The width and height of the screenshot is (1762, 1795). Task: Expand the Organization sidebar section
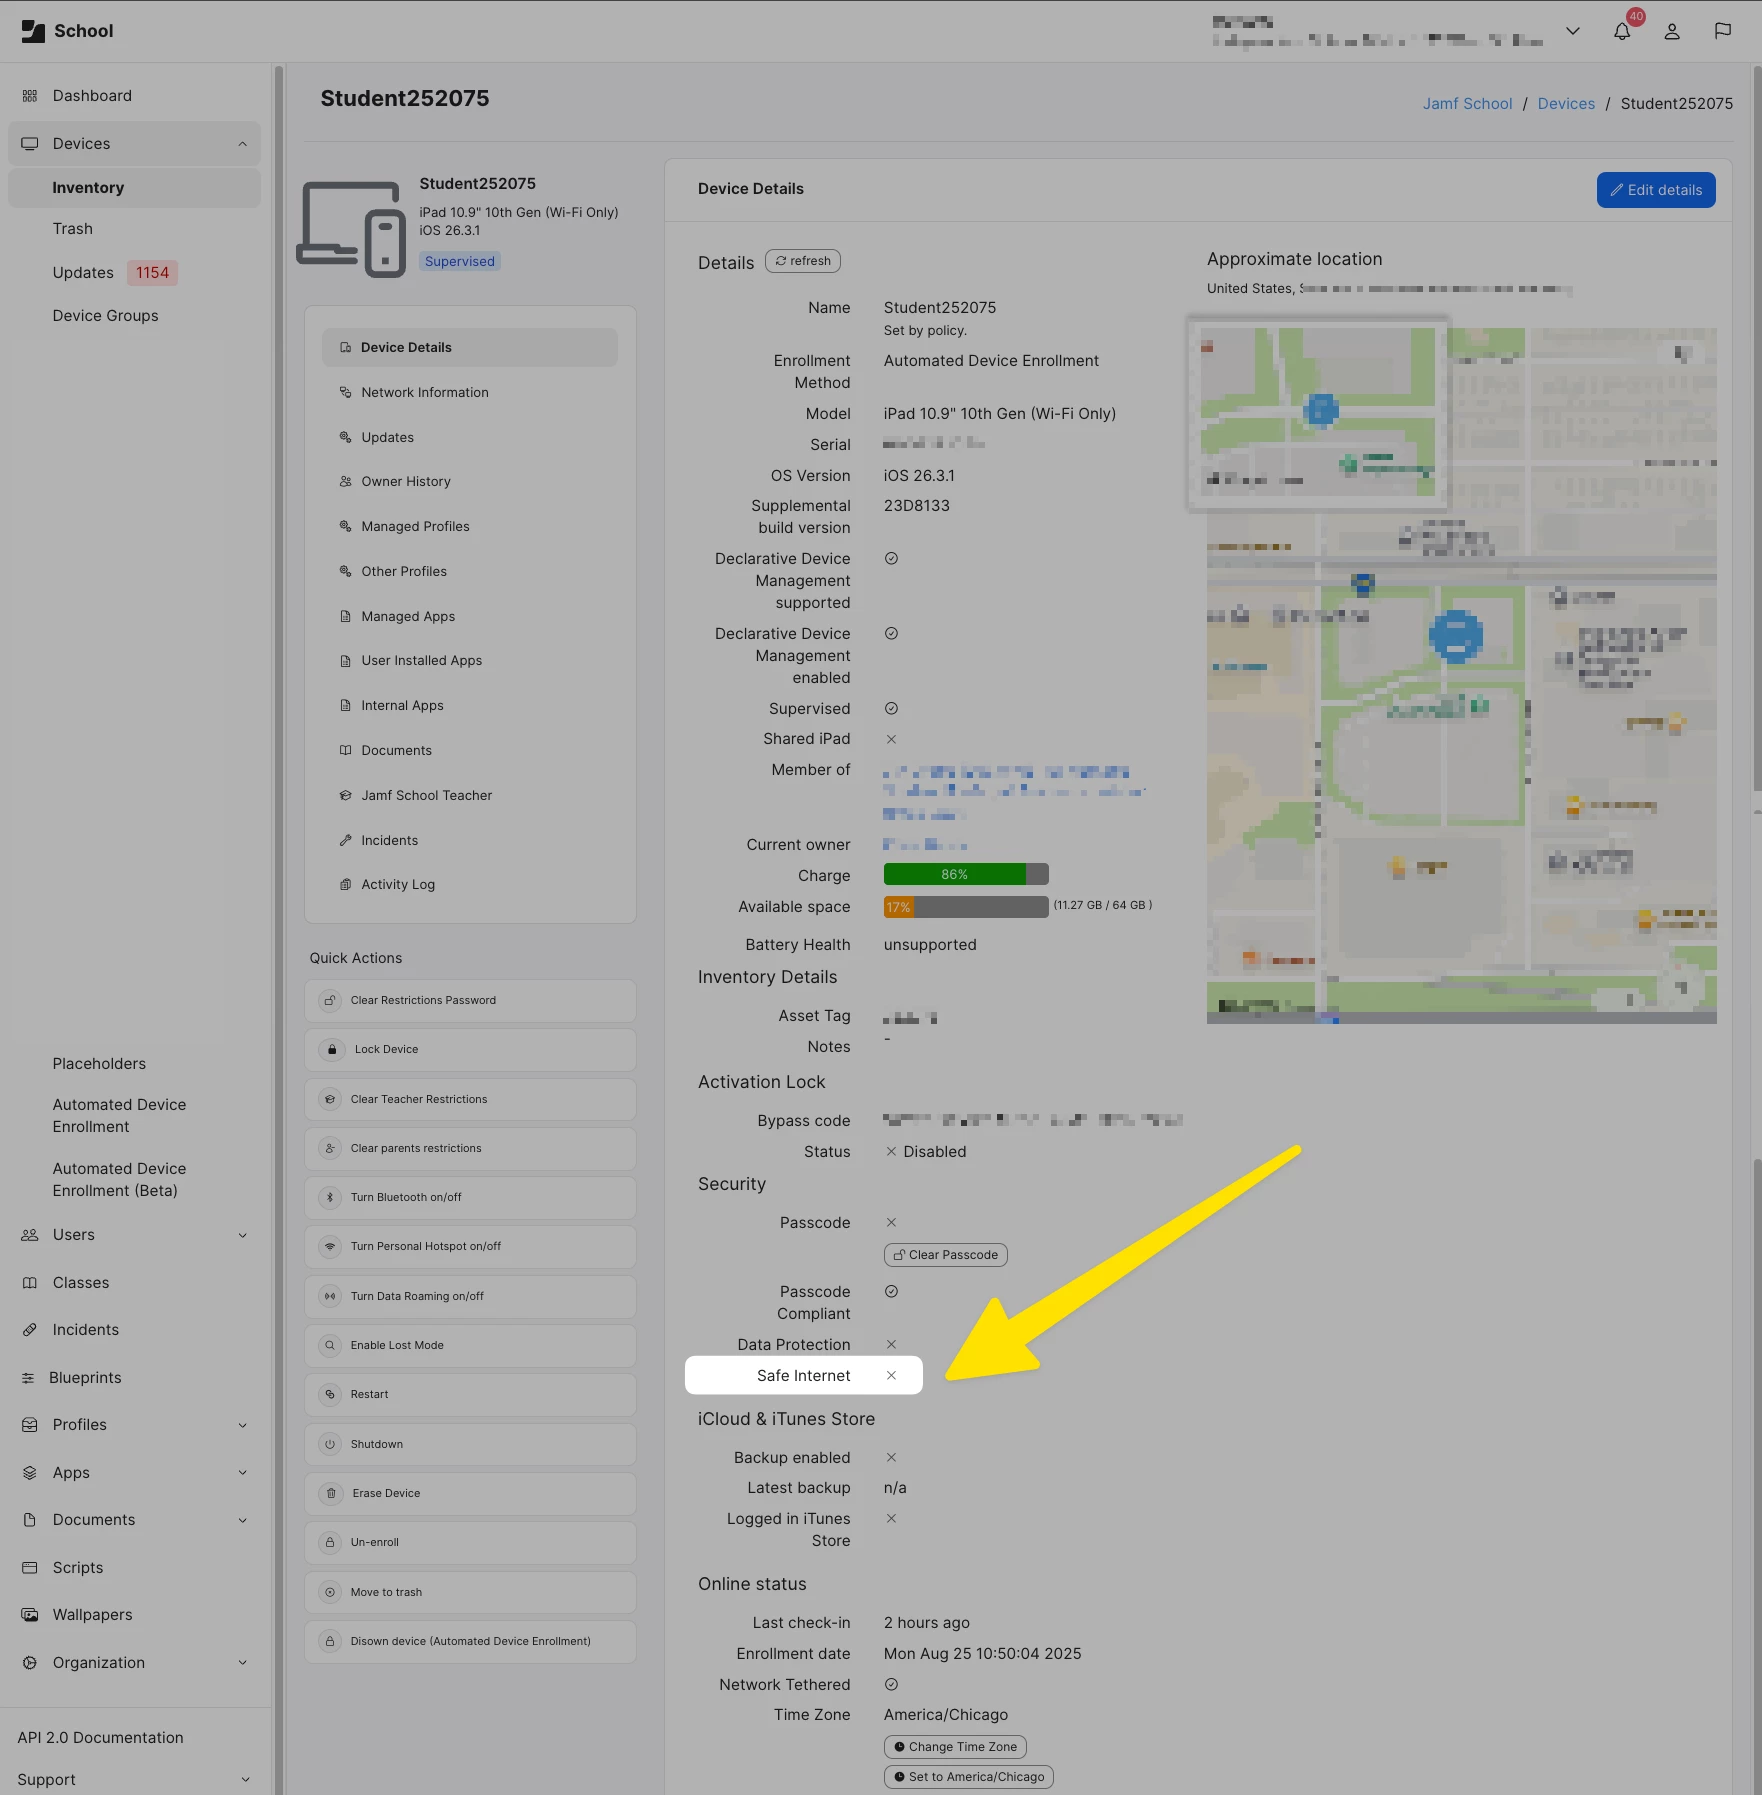coord(242,1663)
